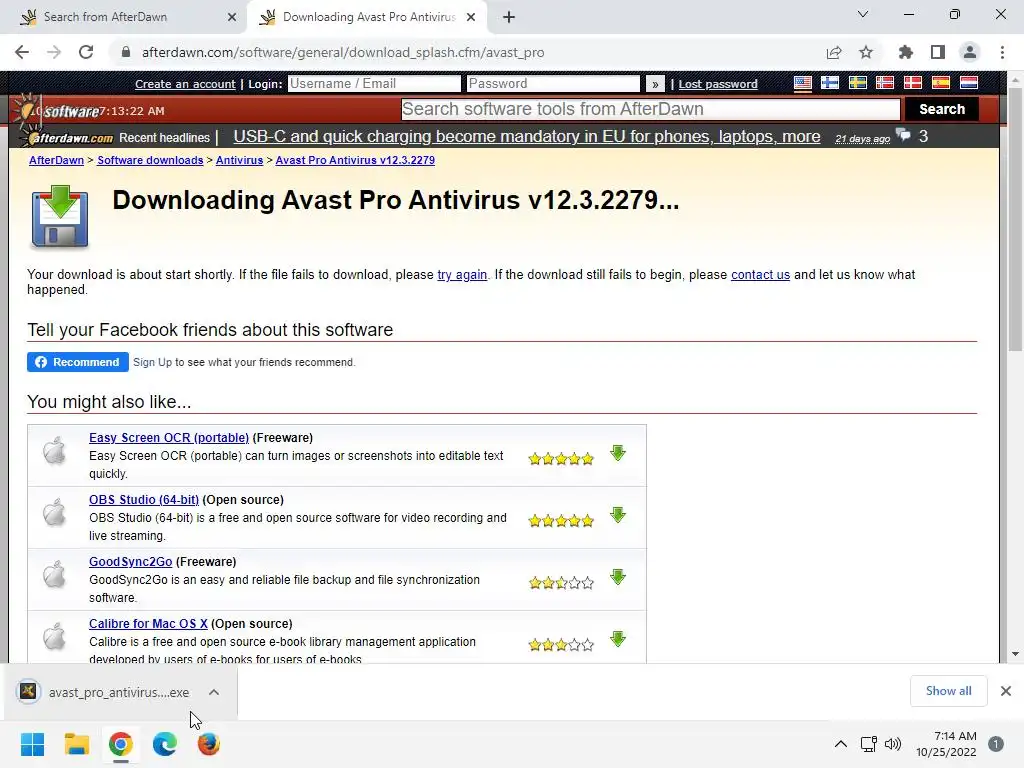This screenshot has height=768, width=1024.
Task: Click the Search button
Action: click(942, 109)
